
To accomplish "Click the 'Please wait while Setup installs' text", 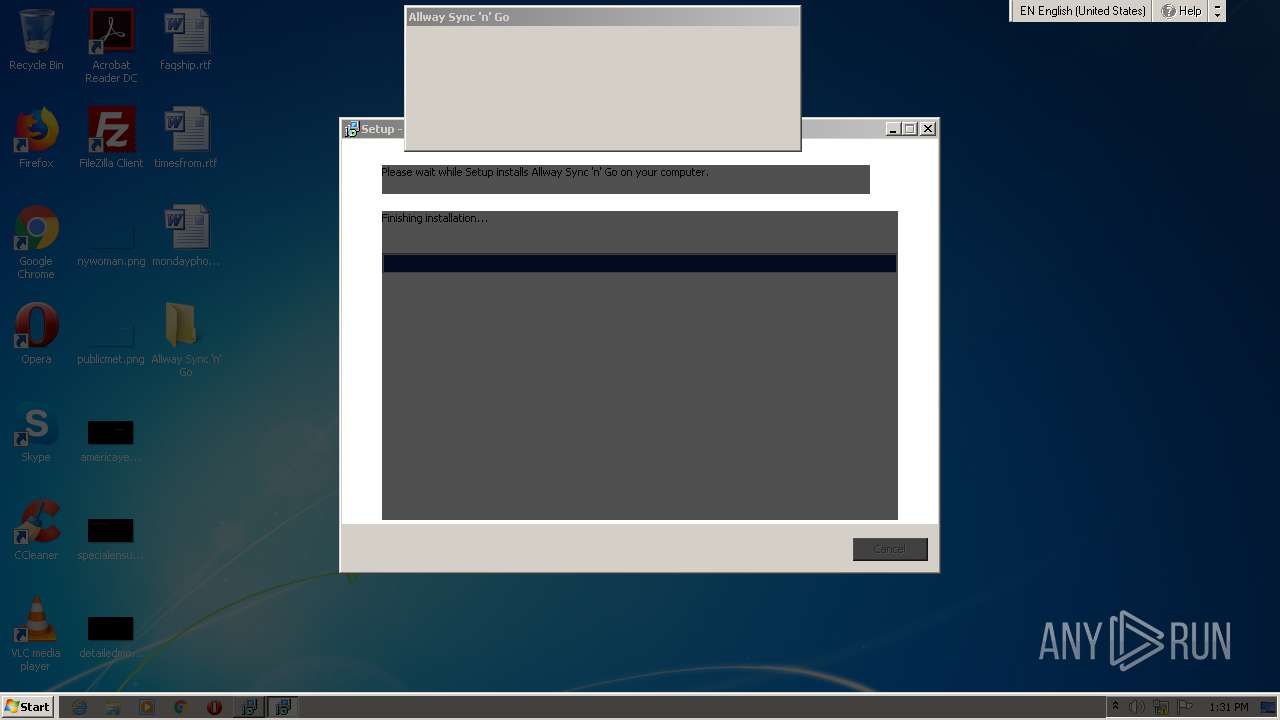I will [x=545, y=172].
